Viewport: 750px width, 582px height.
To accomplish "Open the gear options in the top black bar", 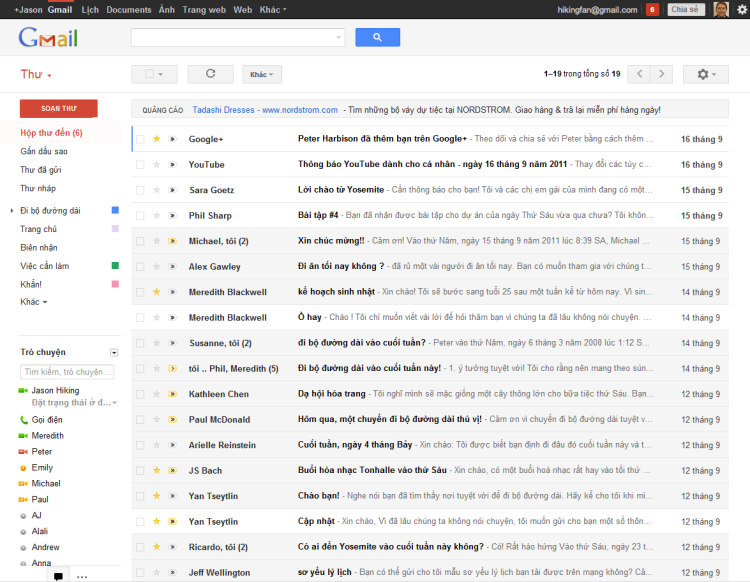I will 742,10.
